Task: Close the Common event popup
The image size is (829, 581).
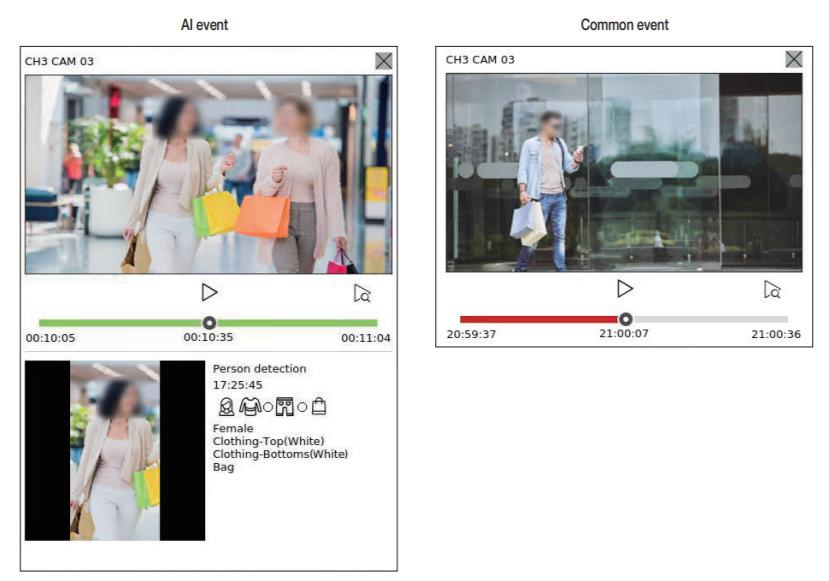Action: click(x=794, y=59)
